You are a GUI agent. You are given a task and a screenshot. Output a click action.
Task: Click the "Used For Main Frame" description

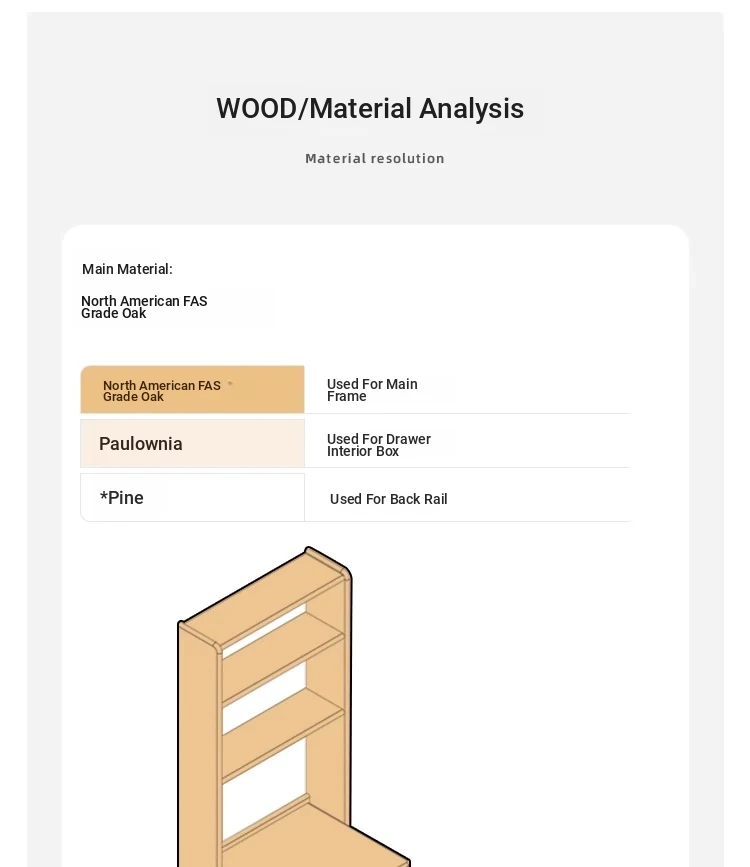[x=372, y=390]
